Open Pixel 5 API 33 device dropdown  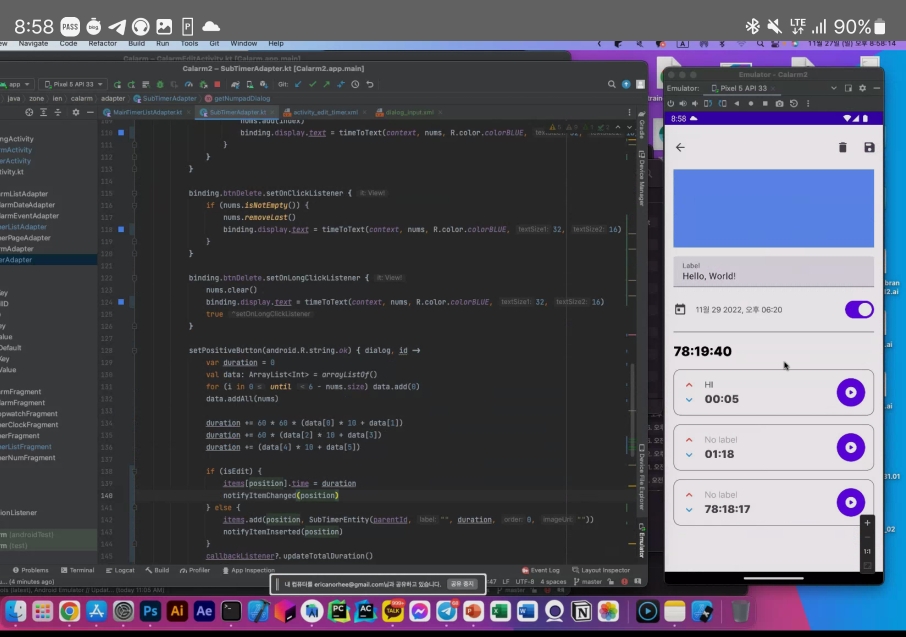point(75,84)
